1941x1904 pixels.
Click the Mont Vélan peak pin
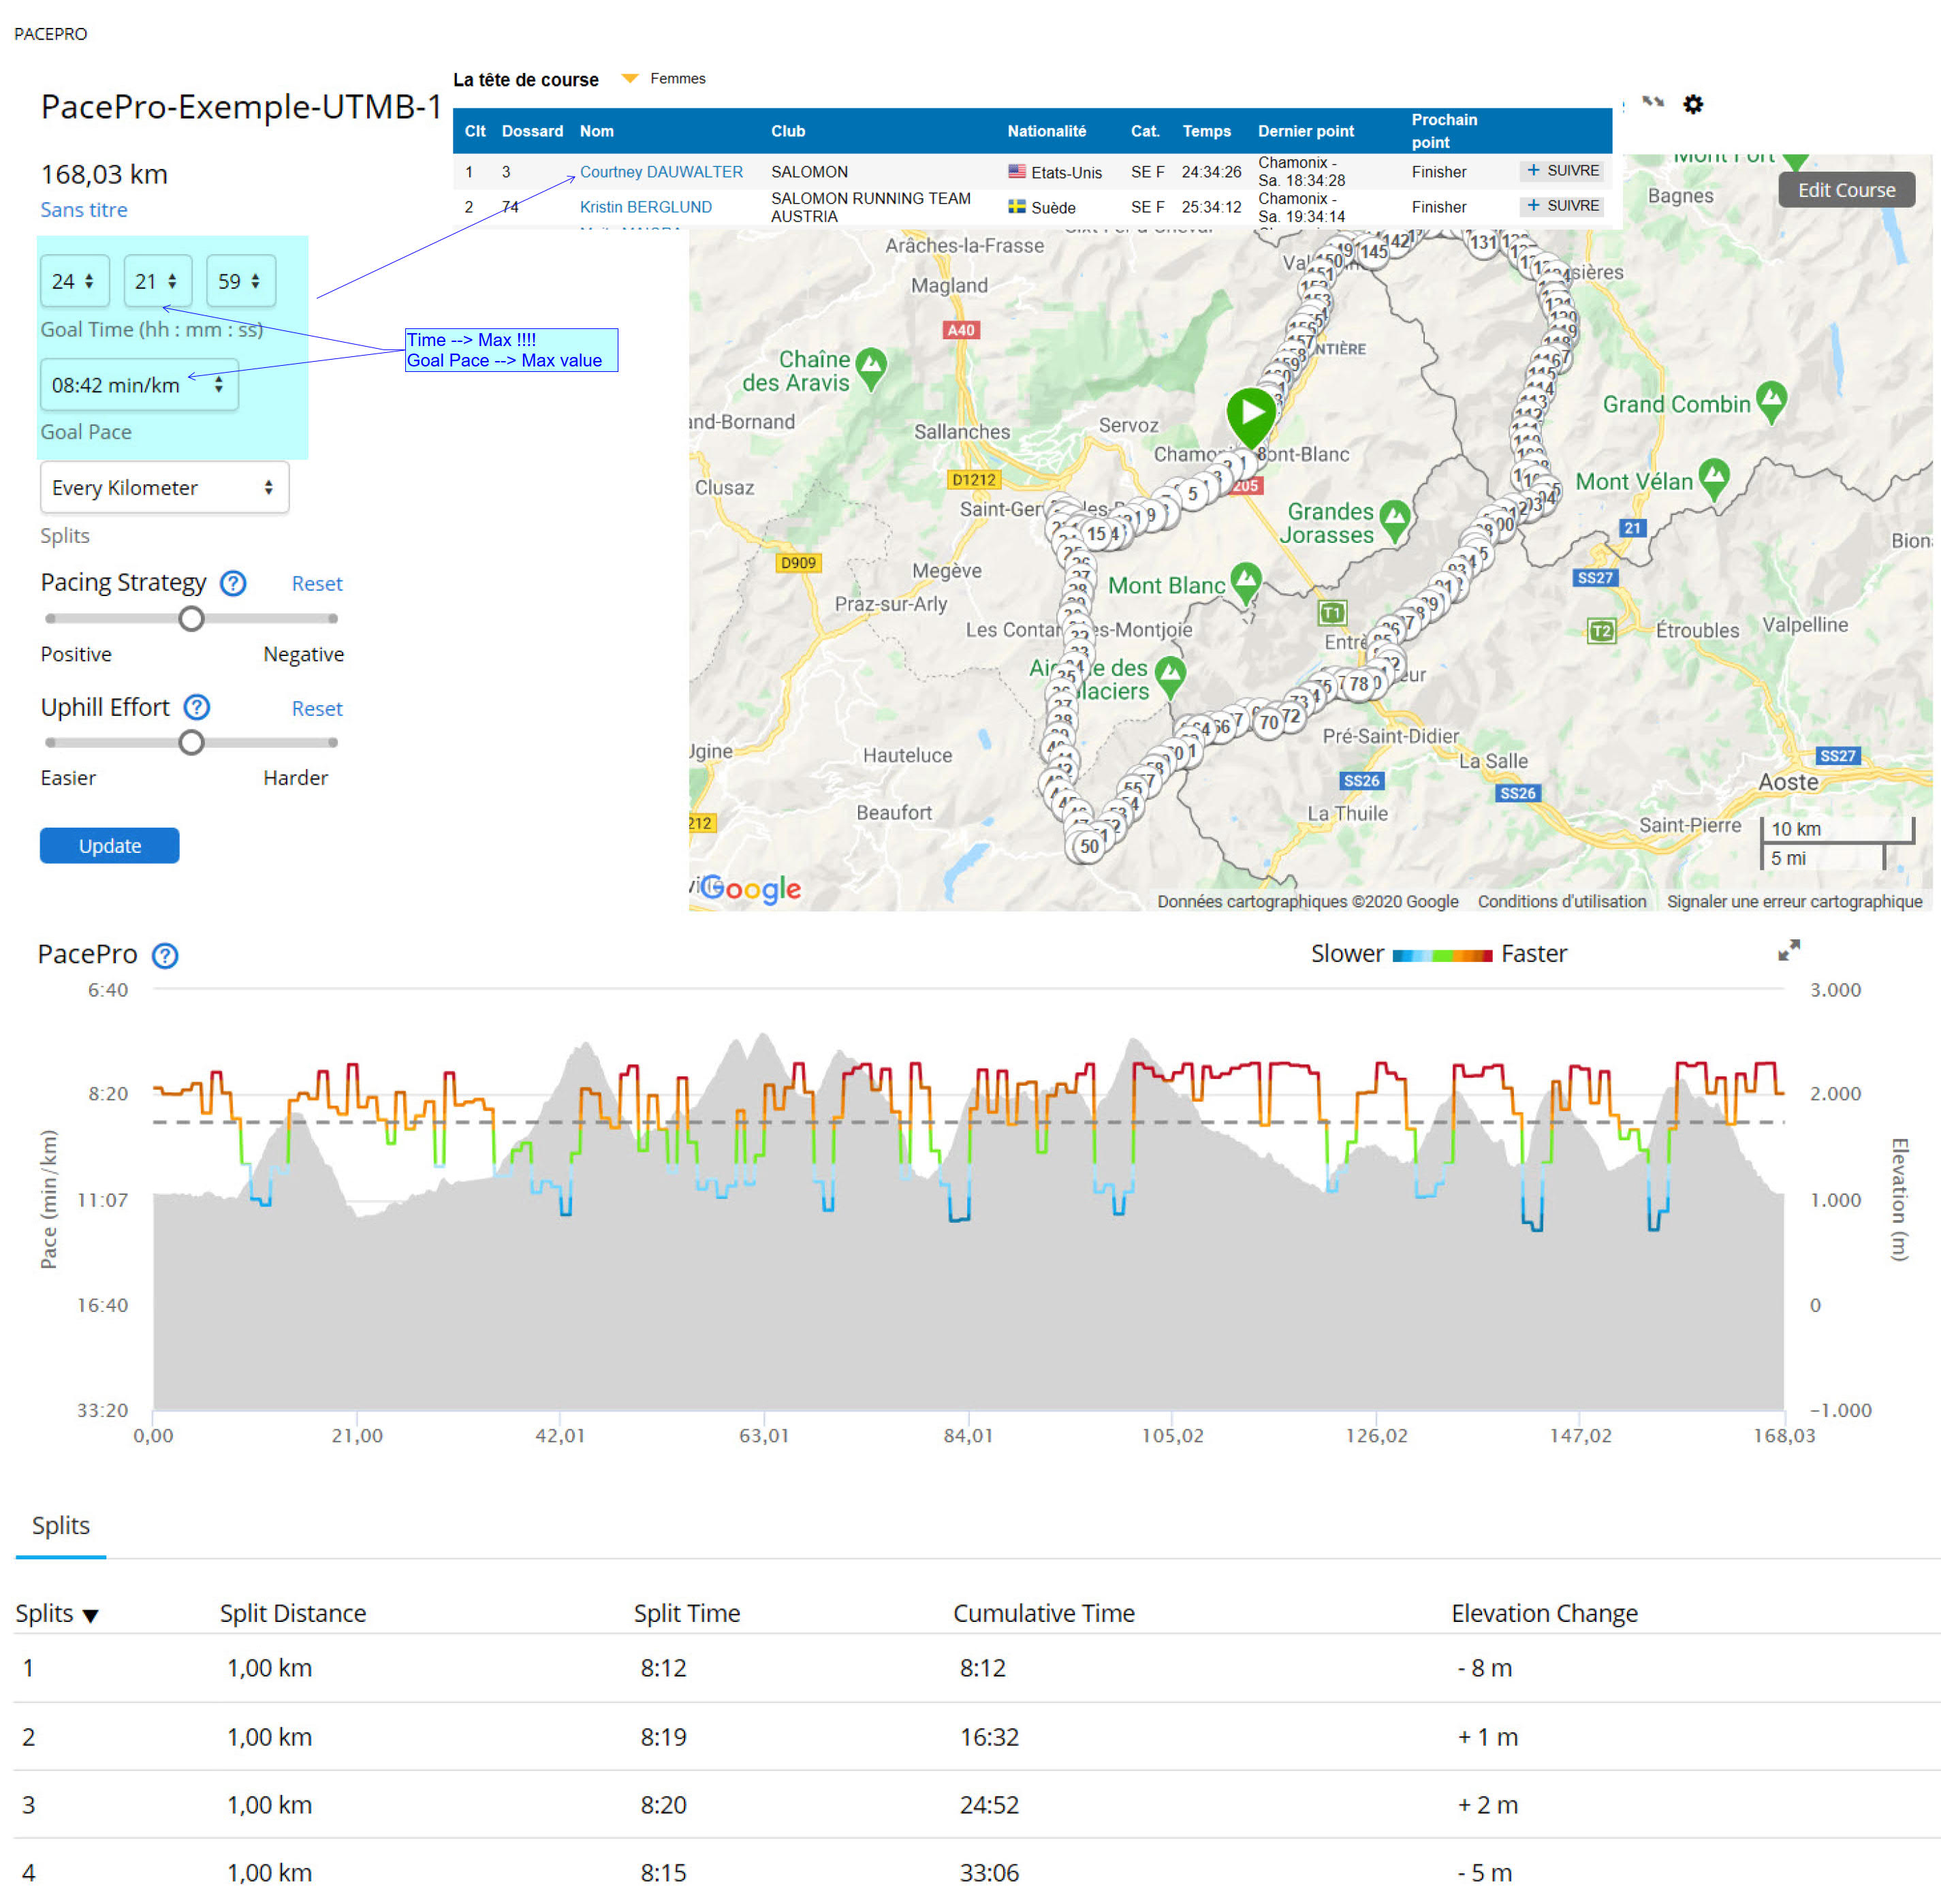click(1714, 478)
